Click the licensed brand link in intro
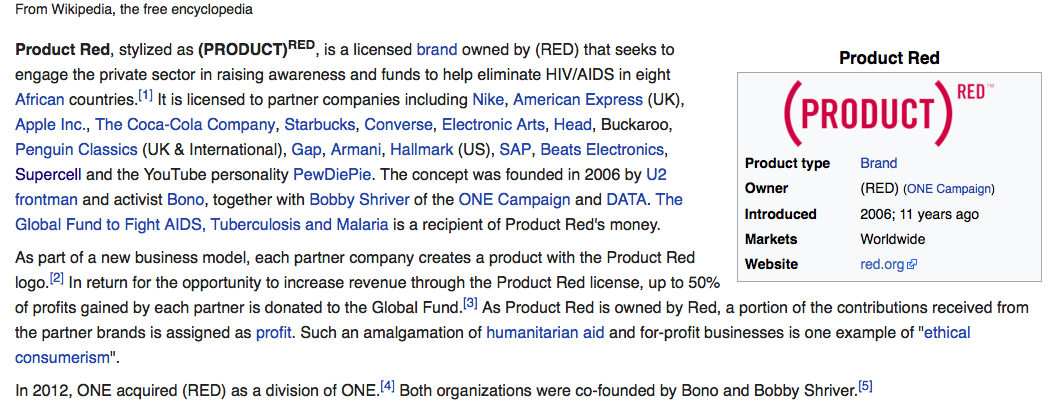The image size is (1063, 410). (x=436, y=49)
